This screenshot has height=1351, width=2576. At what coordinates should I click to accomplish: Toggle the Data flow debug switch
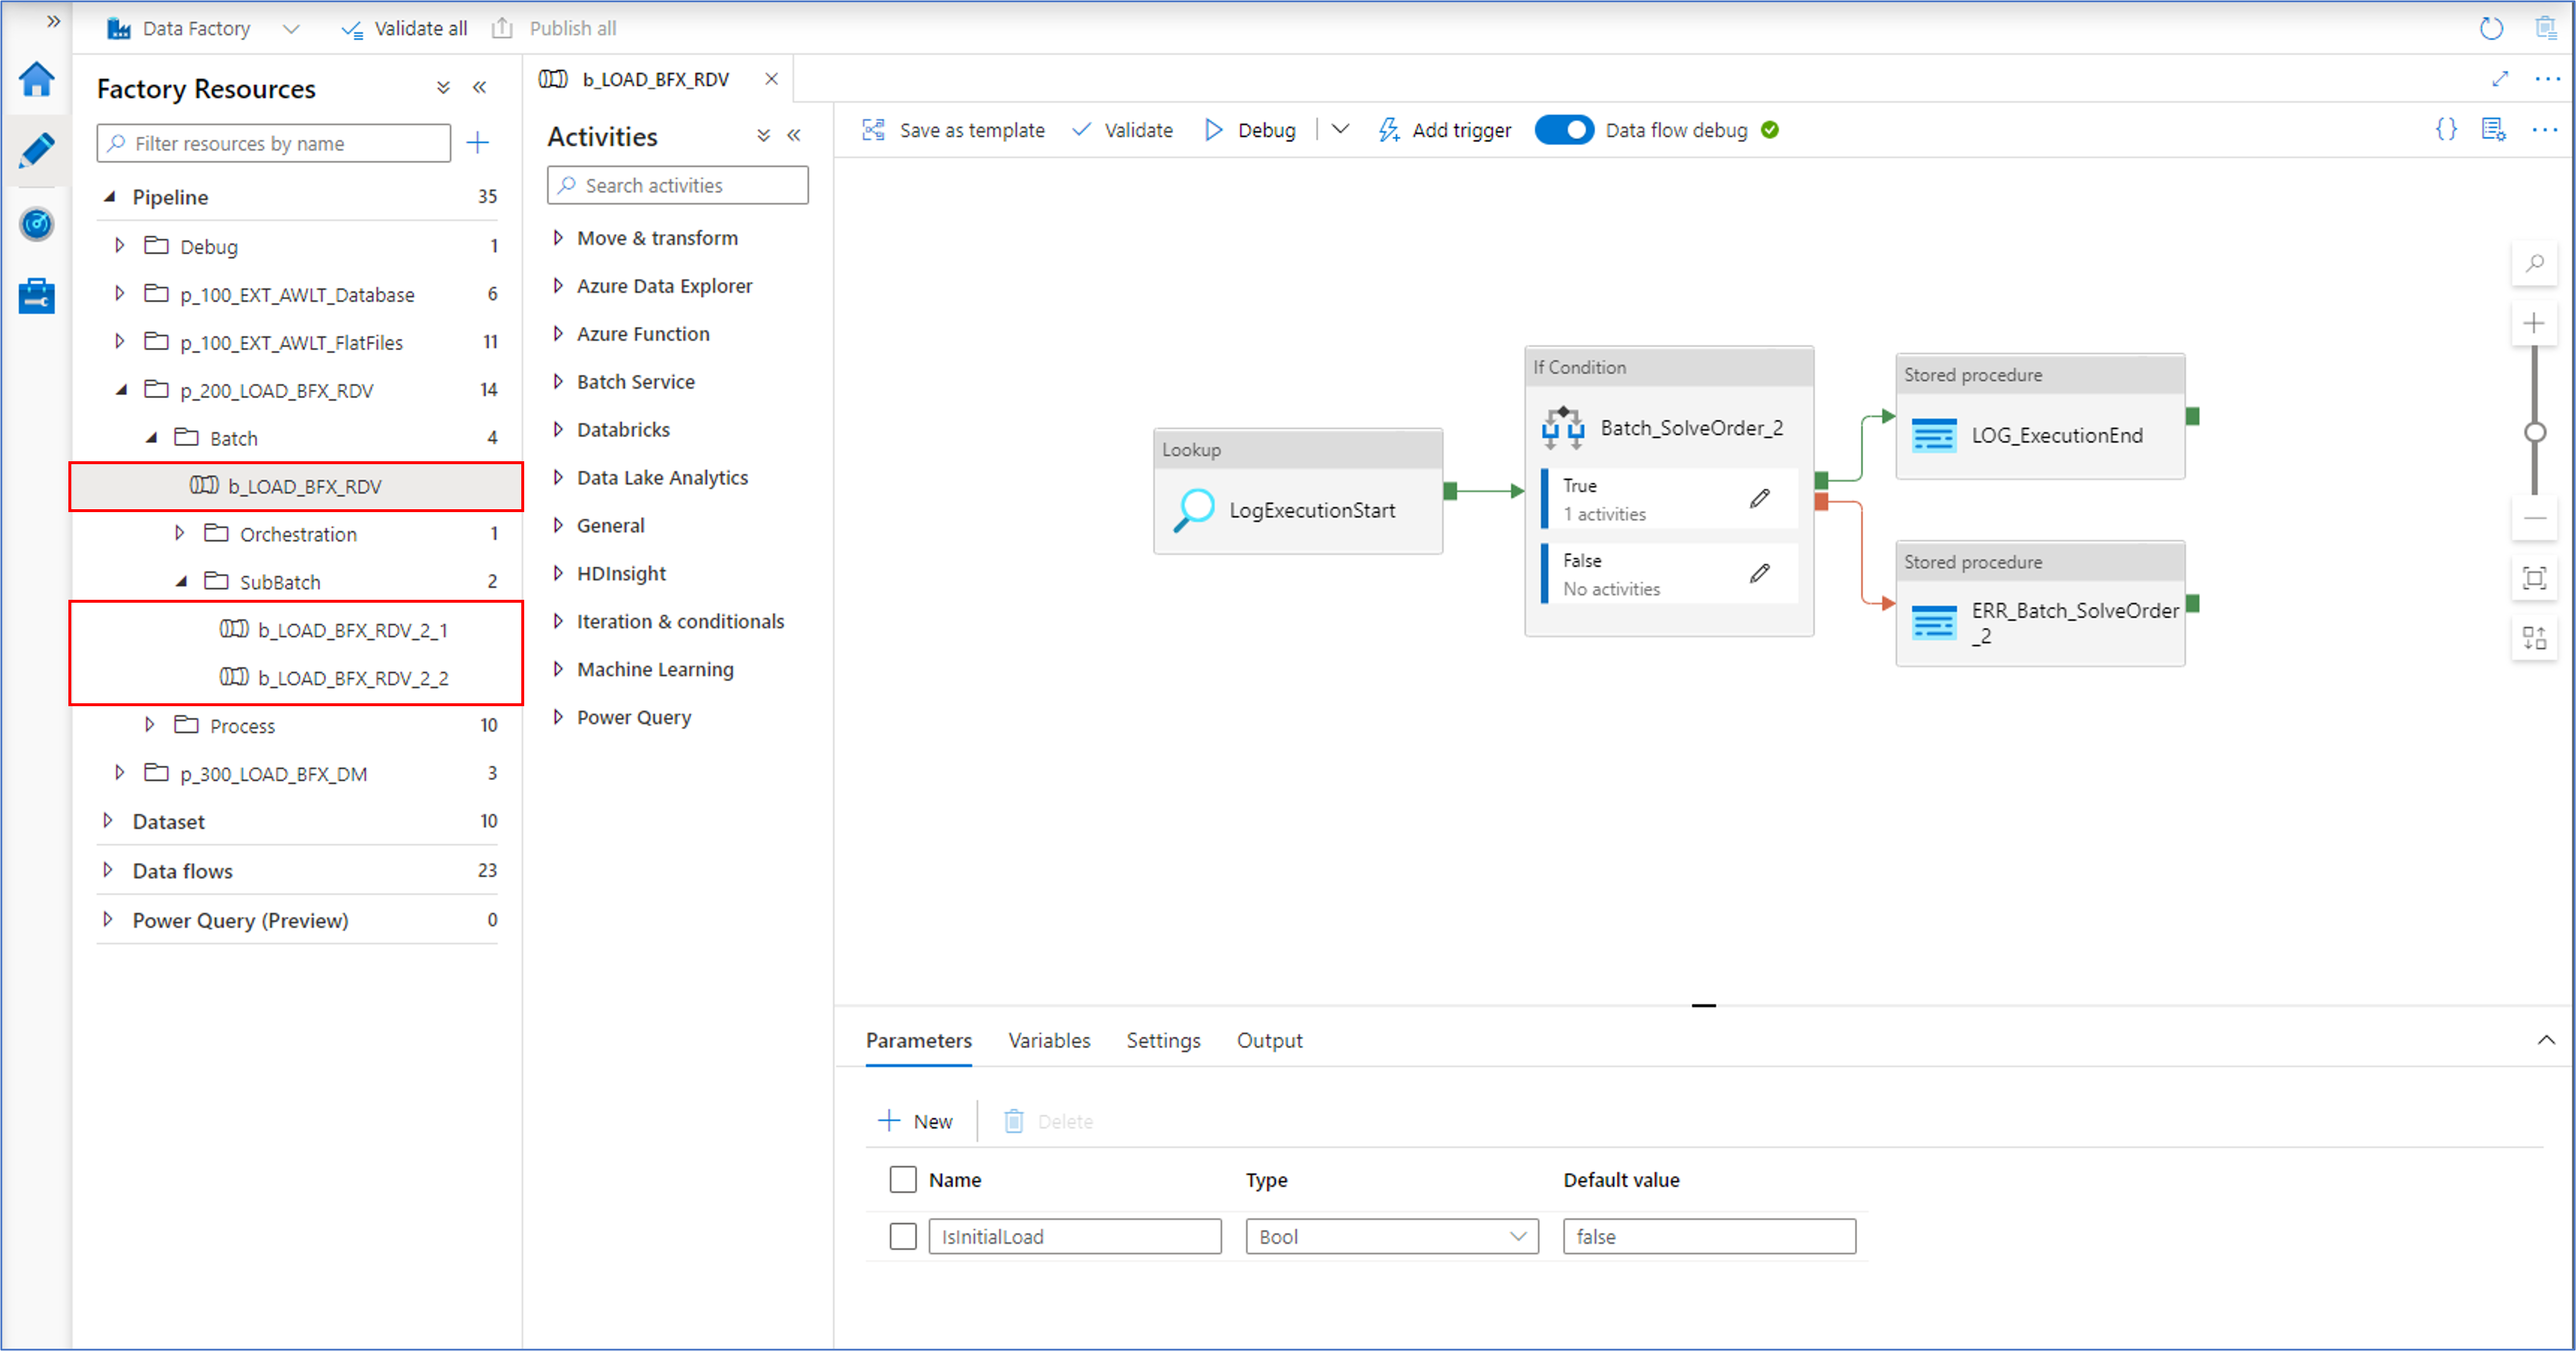[1564, 130]
